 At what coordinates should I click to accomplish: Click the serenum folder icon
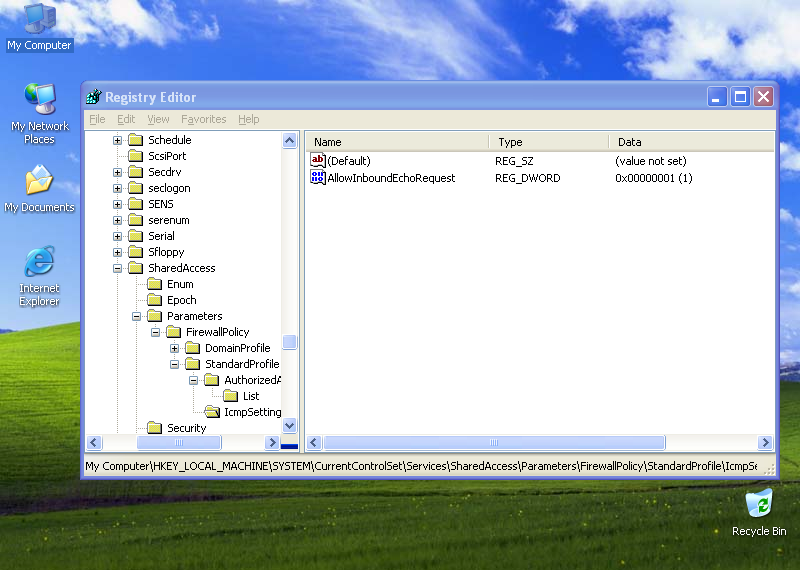point(136,220)
